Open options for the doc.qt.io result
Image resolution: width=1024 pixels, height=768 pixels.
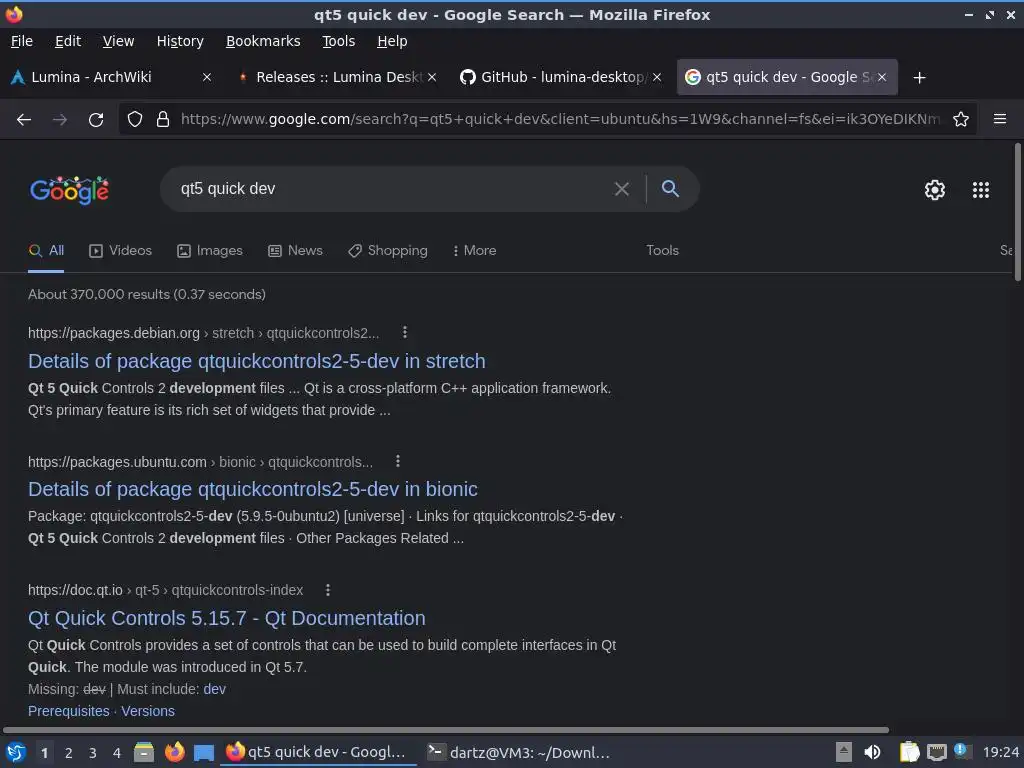coord(328,590)
